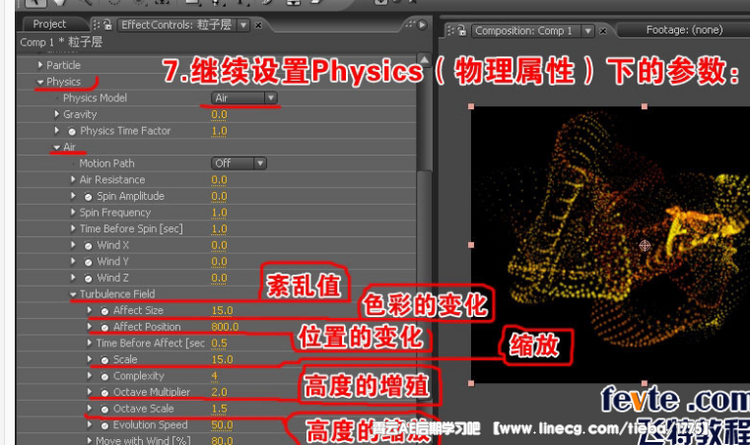Toggle lock icon on Composition panel
Image resolution: width=750 pixels, height=445 pixels.
tap(462, 31)
